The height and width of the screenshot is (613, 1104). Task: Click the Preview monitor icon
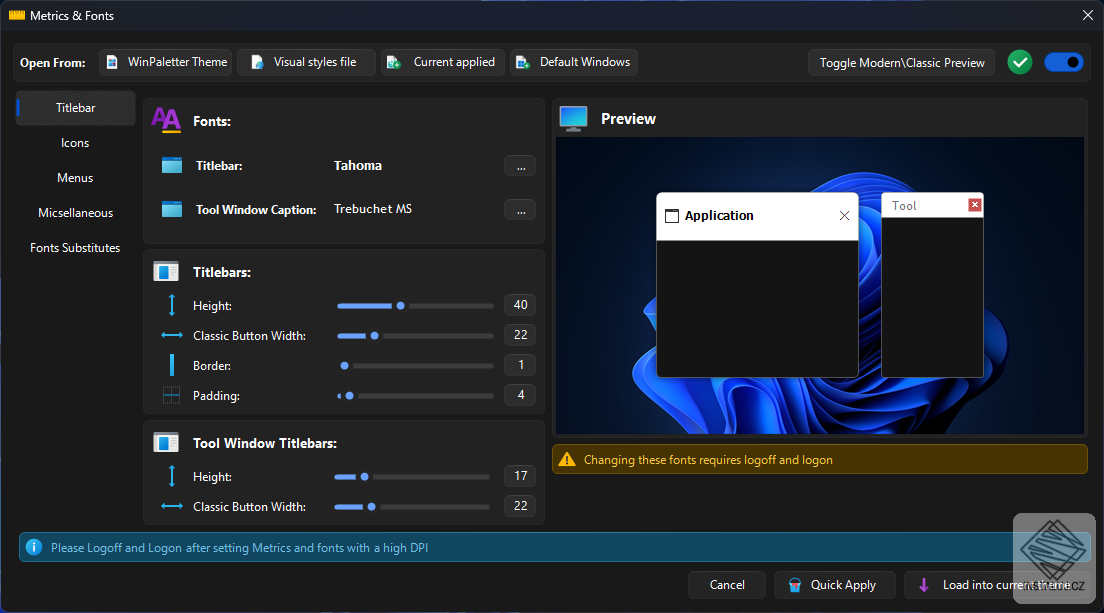[x=573, y=119]
